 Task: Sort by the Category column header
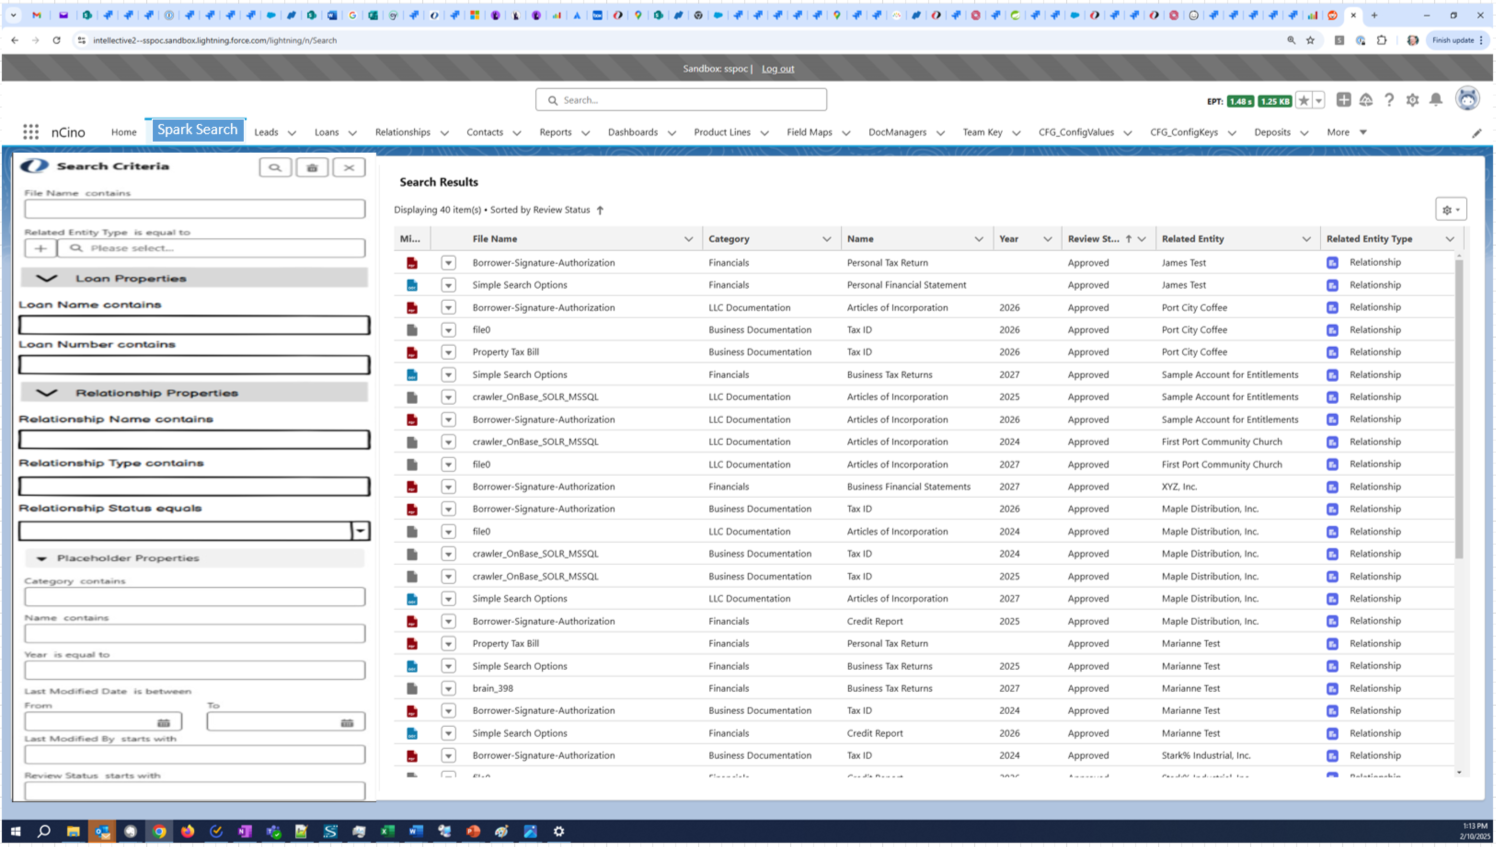pos(729,239)
